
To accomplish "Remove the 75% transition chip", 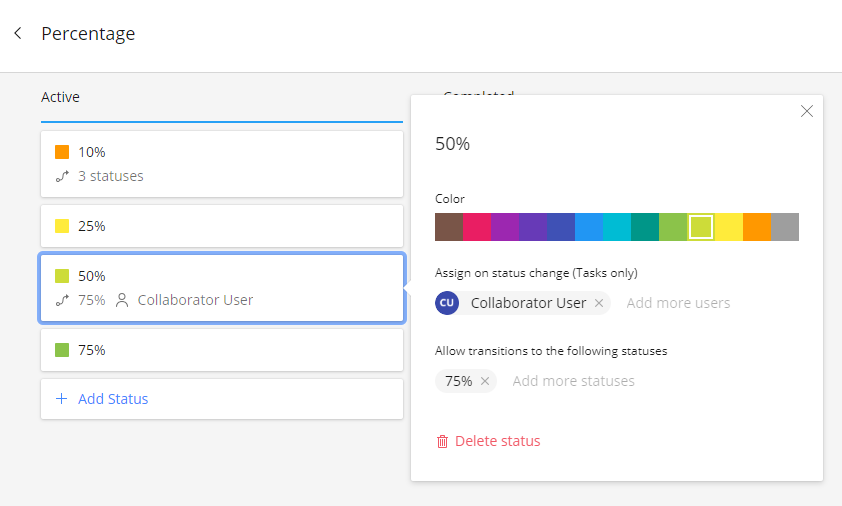I will pos(485,381).
